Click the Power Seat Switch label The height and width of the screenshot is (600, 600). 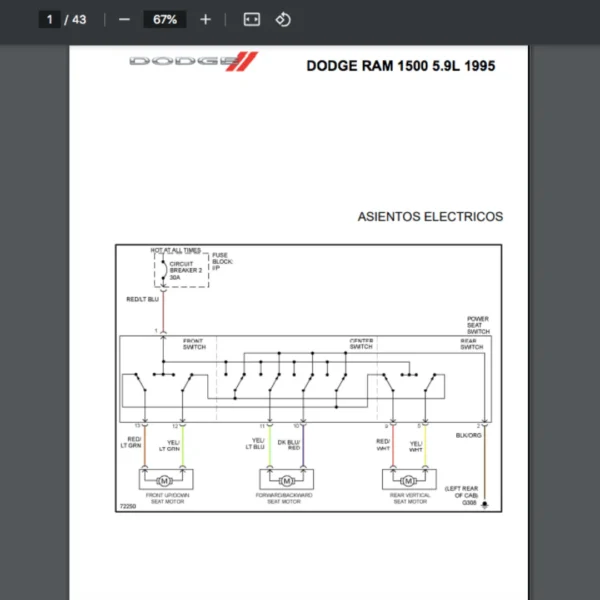(478, 325)
